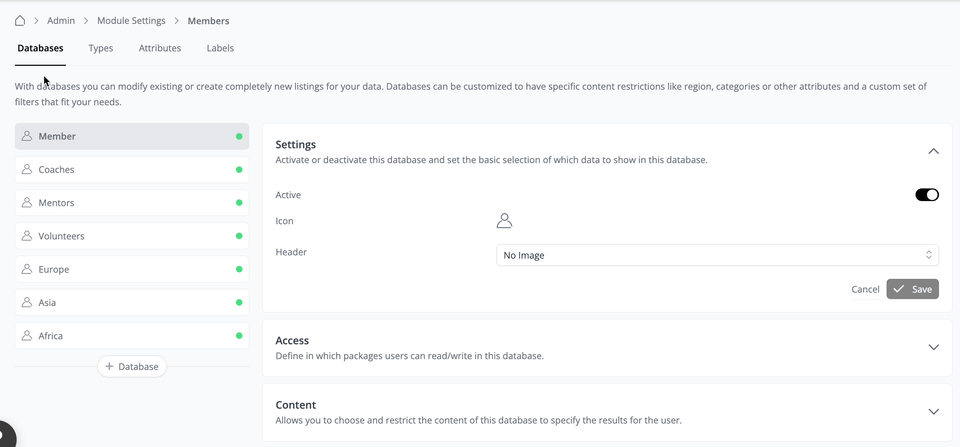
Task: Open the Header image dropdown
Action: (x=717, y=255)
